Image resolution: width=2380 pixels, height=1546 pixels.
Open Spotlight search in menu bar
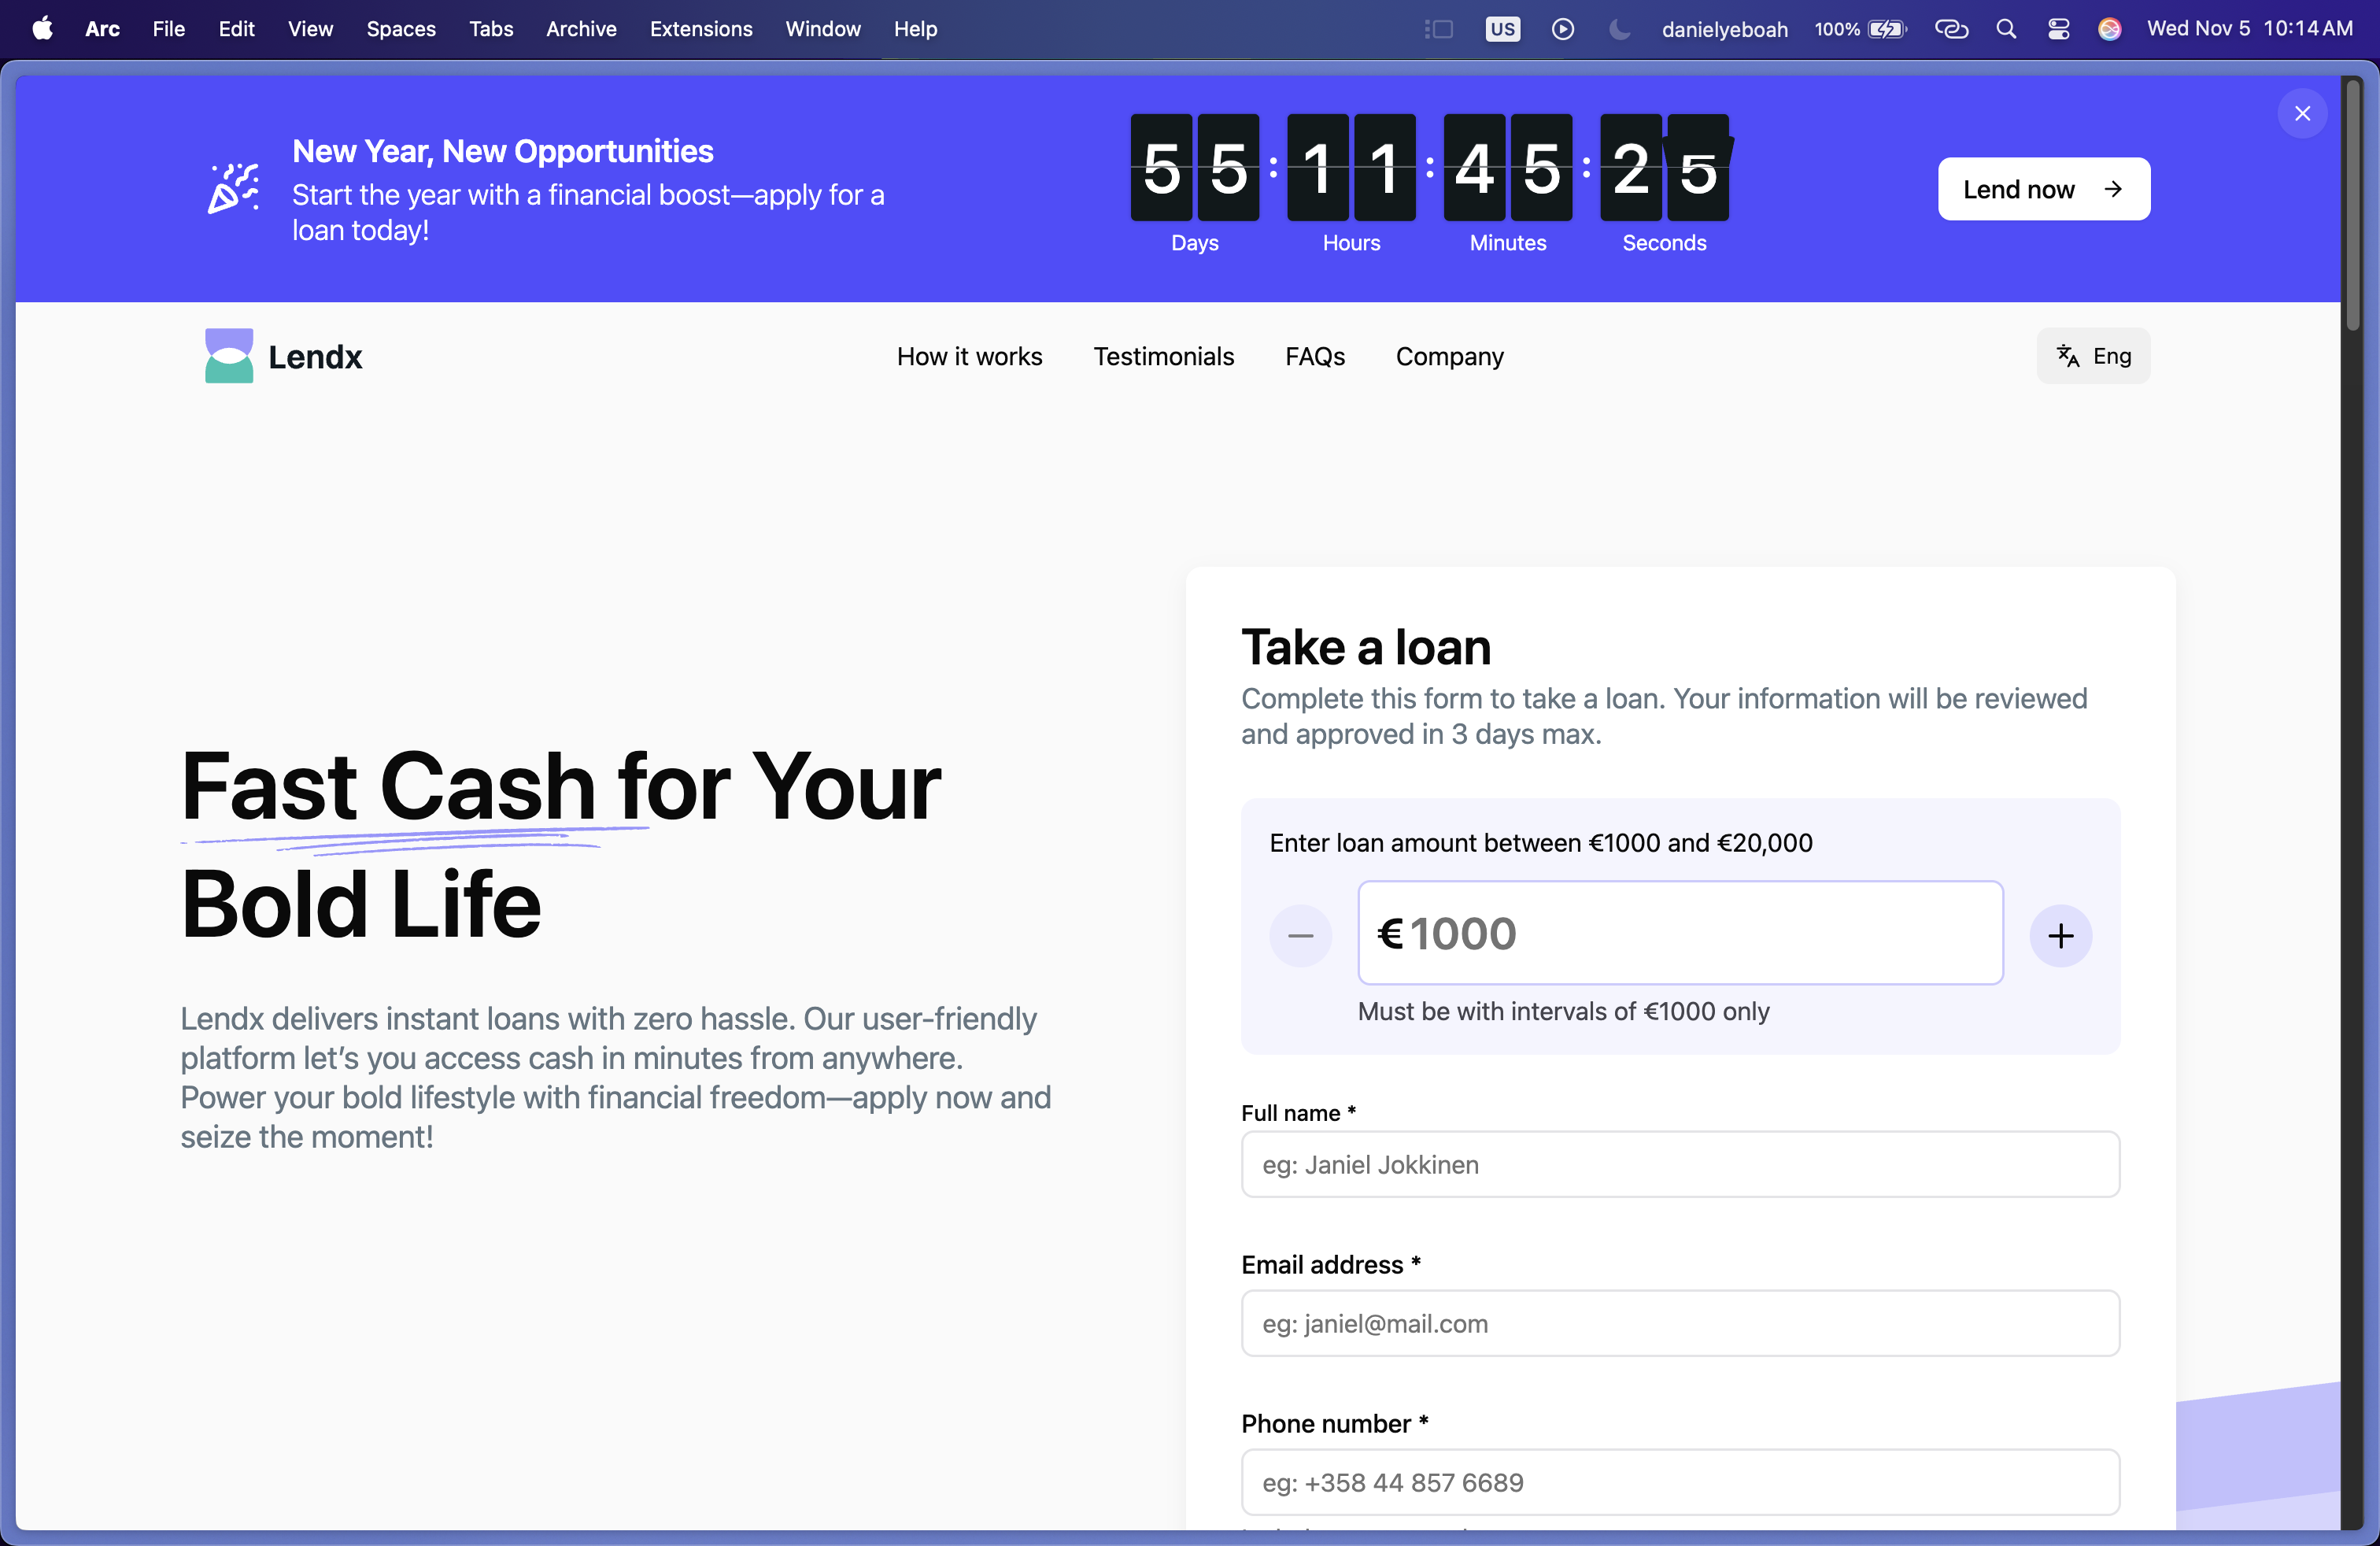[x=2006, y=29]
